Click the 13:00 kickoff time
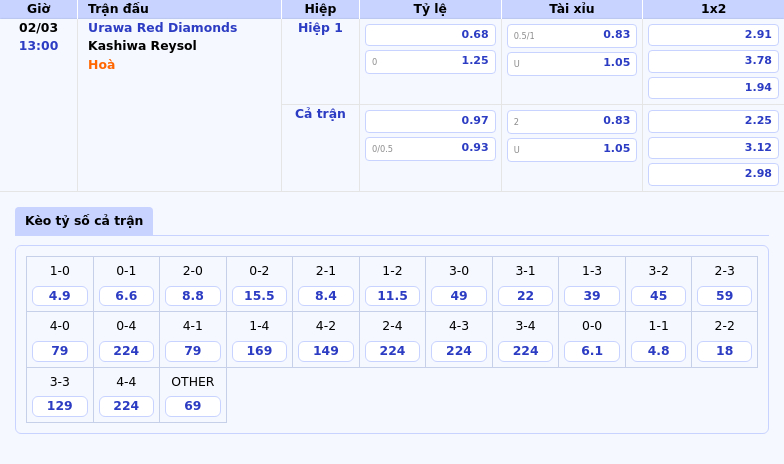Image resolution: width=784 pixels, height=464 pixels. pyautogui.click(x=38, y=46)
